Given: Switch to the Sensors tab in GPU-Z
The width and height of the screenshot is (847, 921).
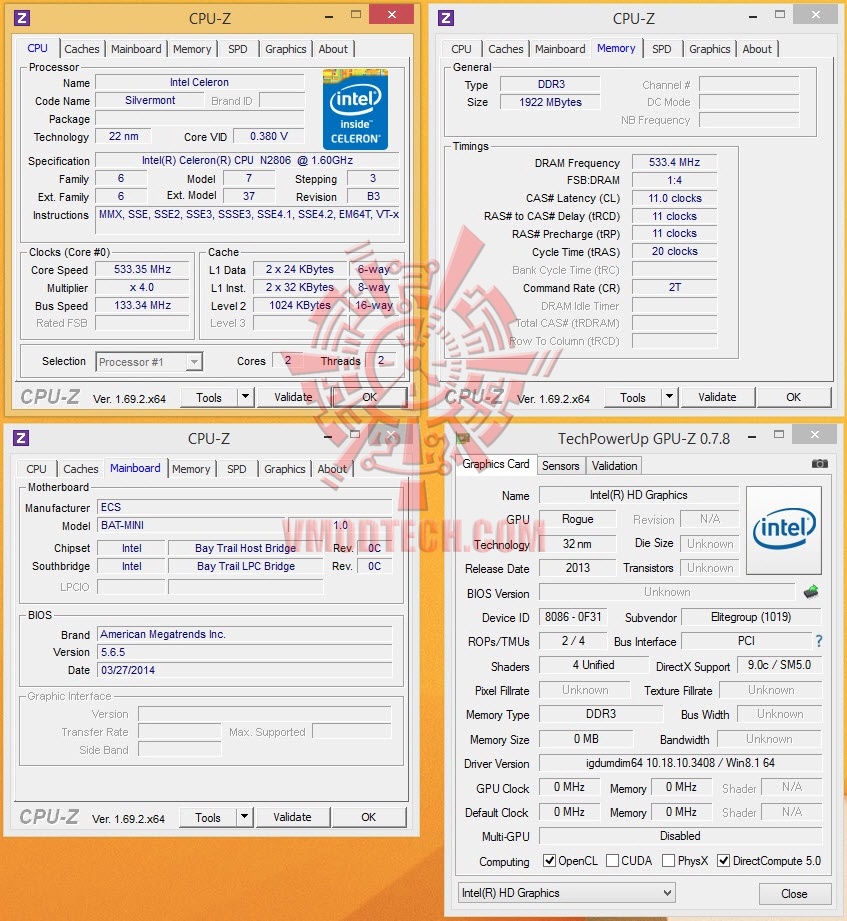Looking at the screenshot, I should (x=560, y=465).
